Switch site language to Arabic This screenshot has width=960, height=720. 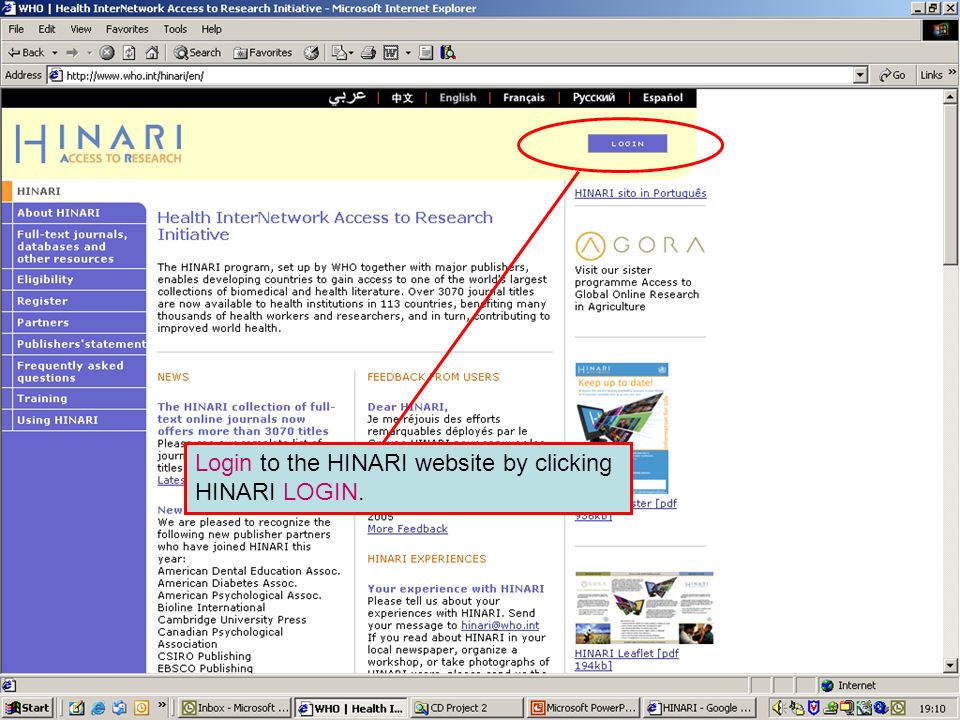(x=347, y=97)
